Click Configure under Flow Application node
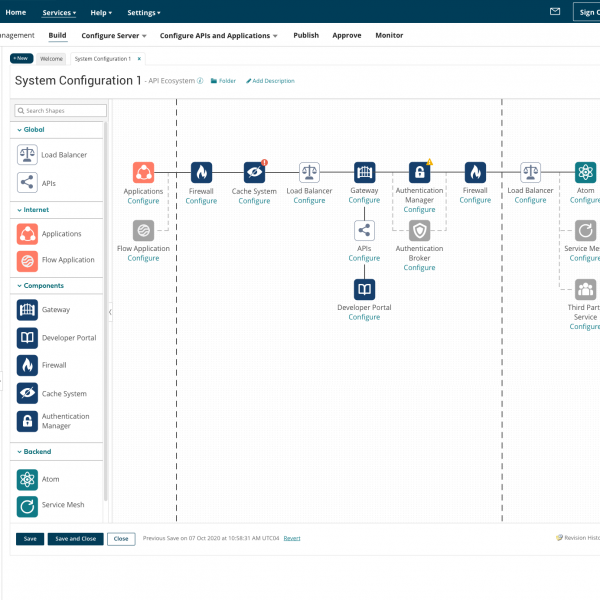The image size is (600, 600). 143,258
